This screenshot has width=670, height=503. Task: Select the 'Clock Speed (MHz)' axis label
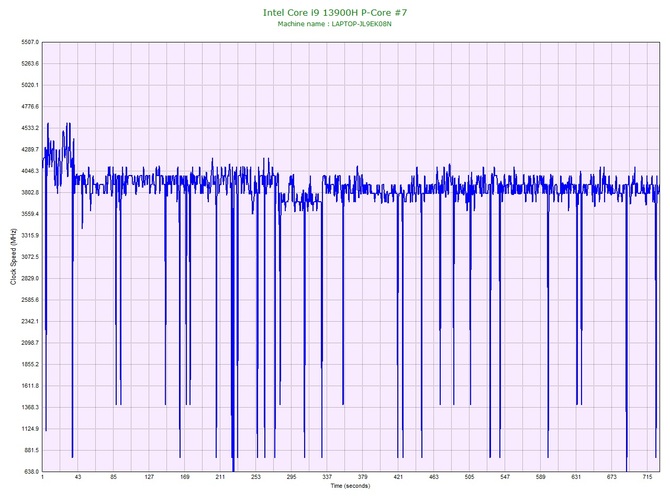click(13, 257)
